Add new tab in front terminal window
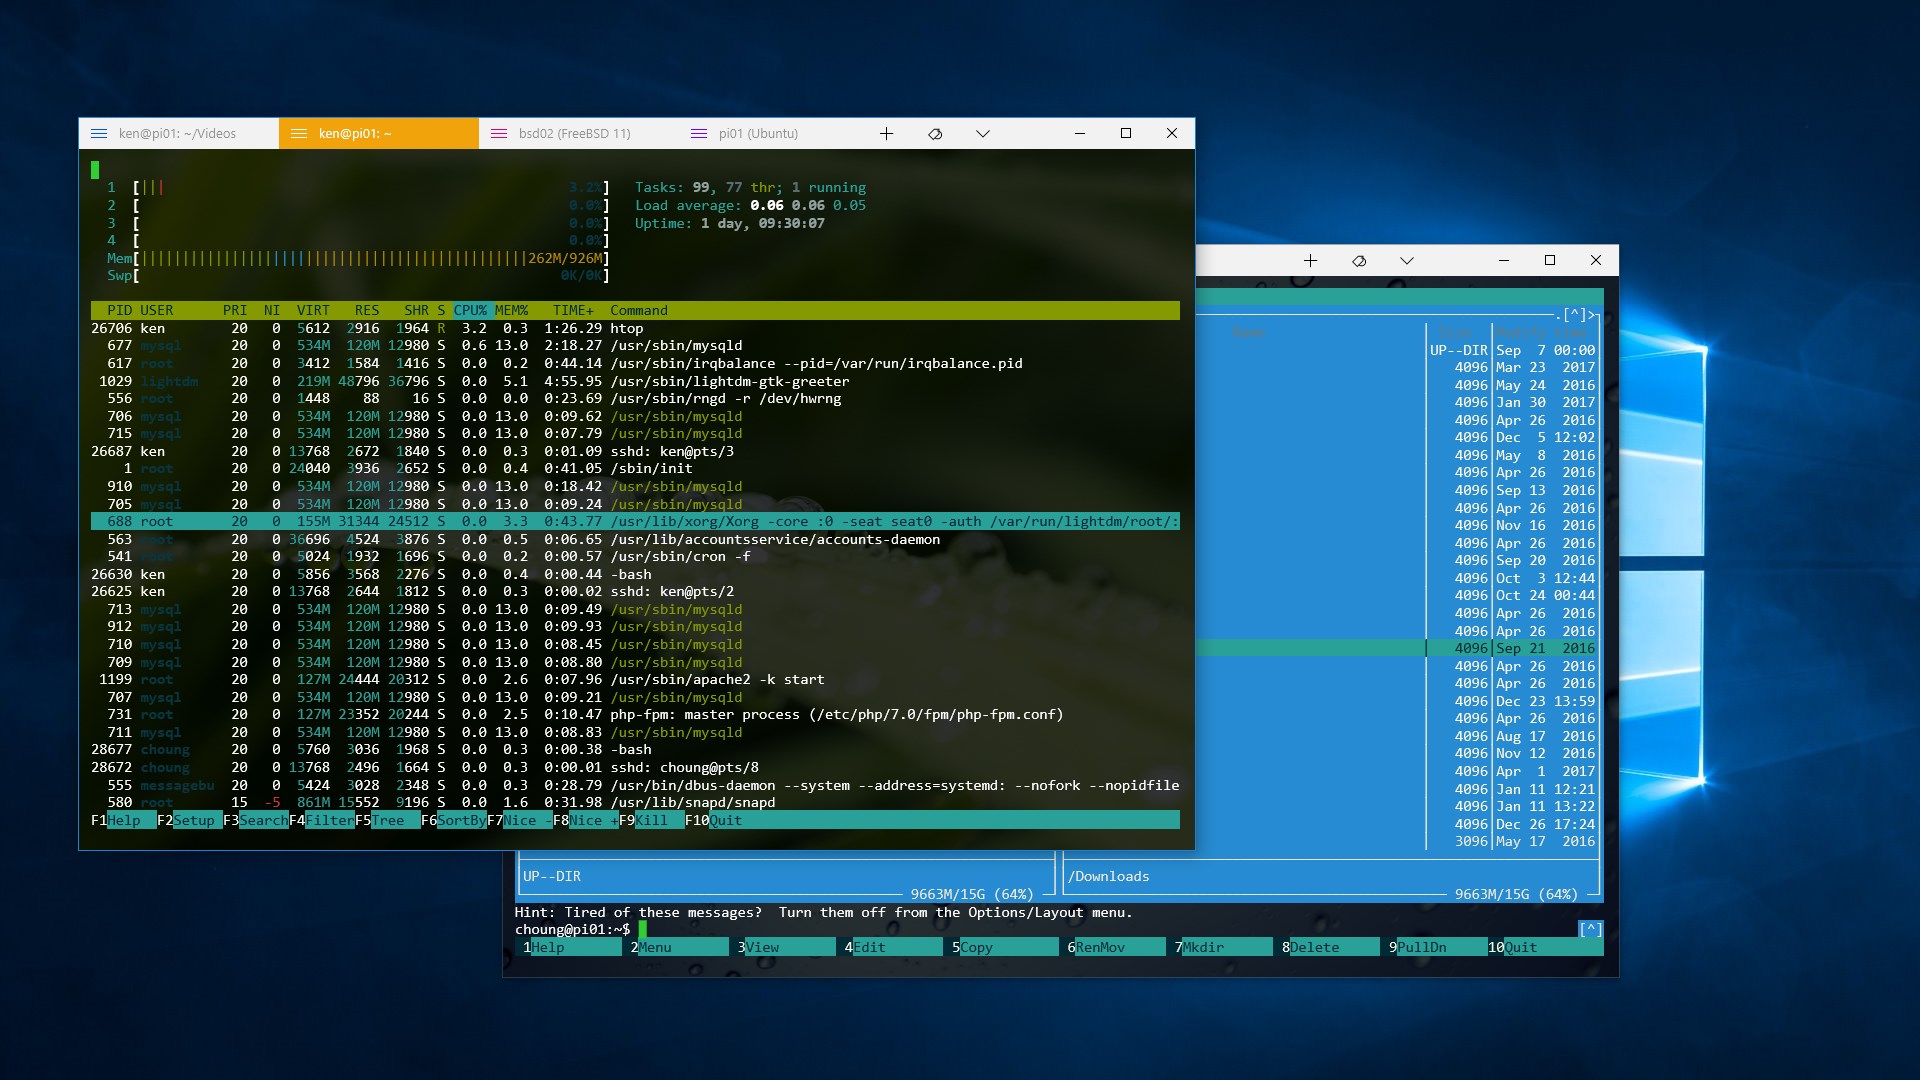Image resolution: width=1920 pixels, height=1080 pixels. (886, 134)
